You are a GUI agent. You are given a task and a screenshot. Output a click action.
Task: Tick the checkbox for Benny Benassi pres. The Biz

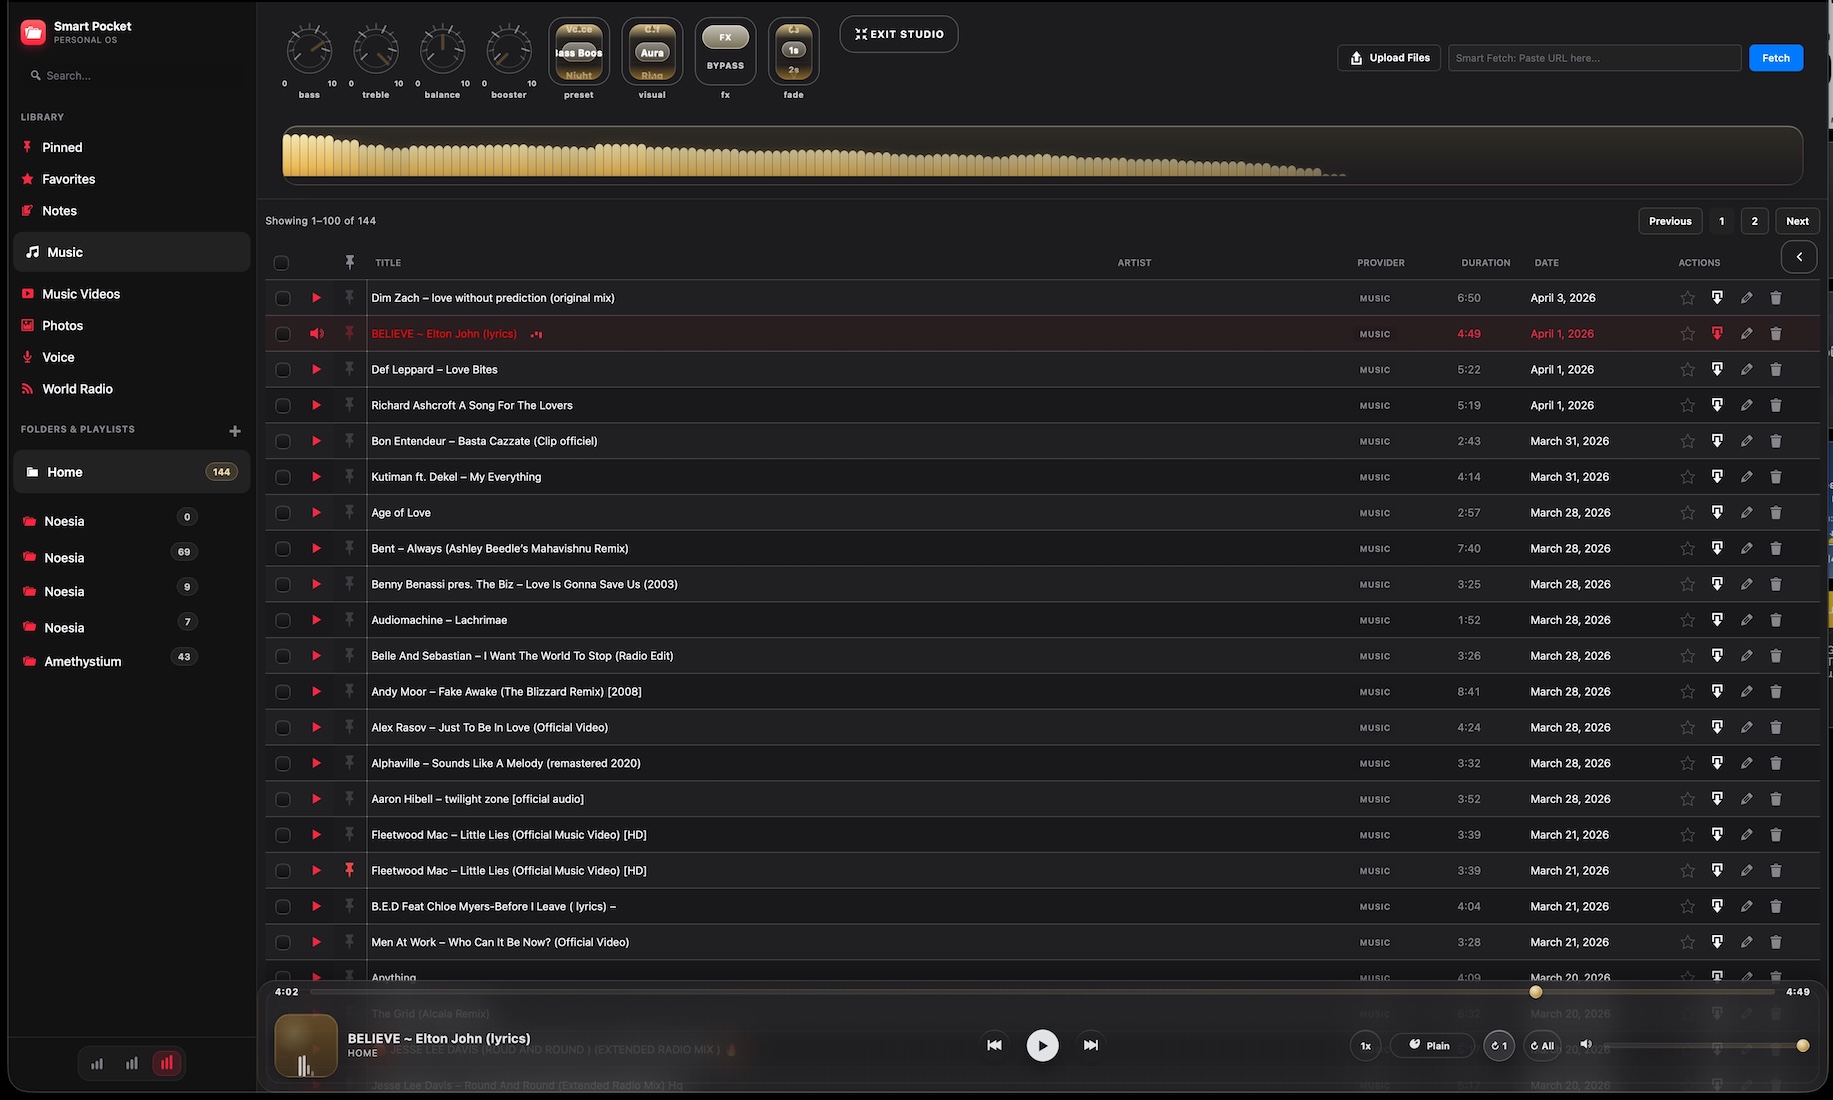point(282,585)
